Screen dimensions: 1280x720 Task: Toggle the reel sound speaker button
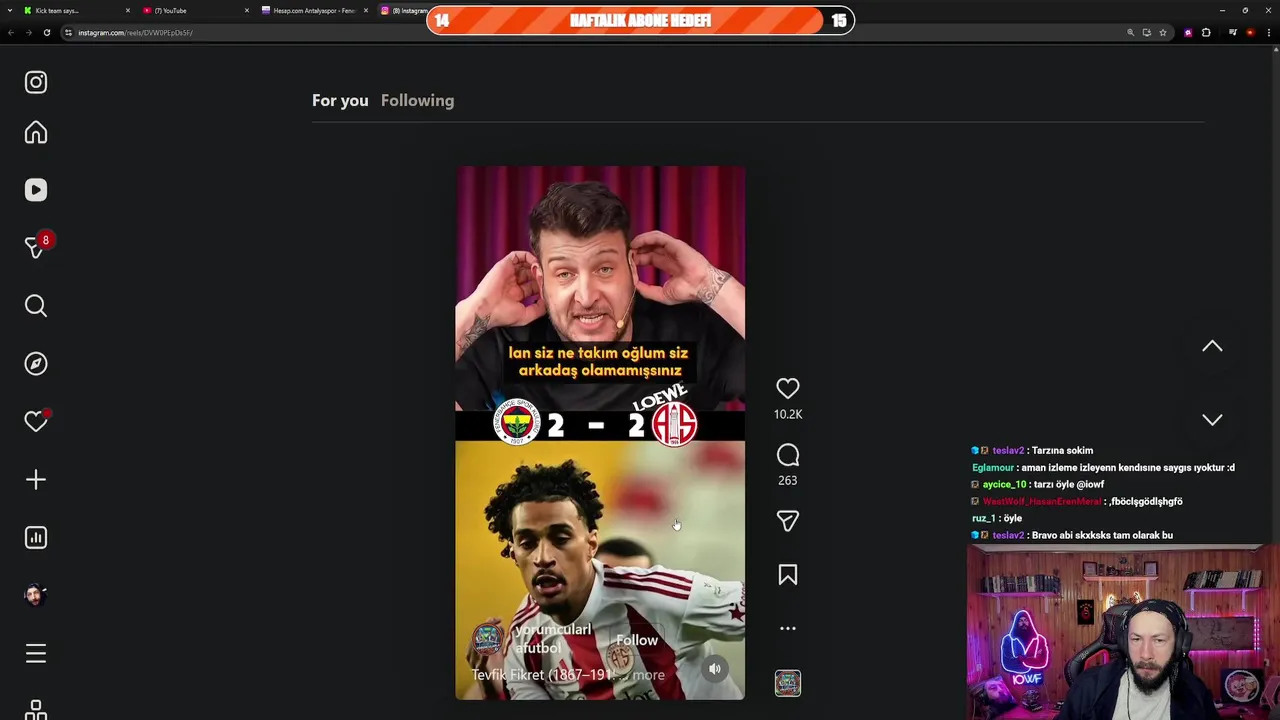[x=715, y=669]
